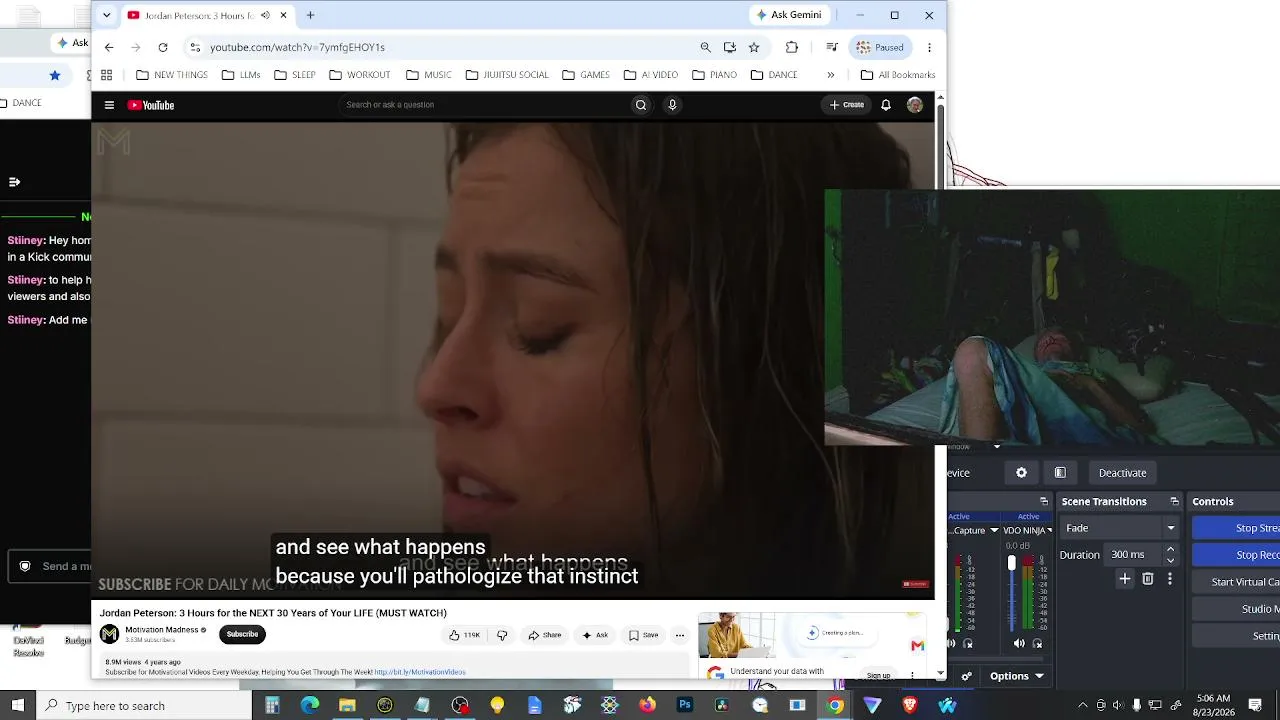Click the Chrome back arrow
The width and height of the screenshot is (1280, 720).
pos(109,47)
